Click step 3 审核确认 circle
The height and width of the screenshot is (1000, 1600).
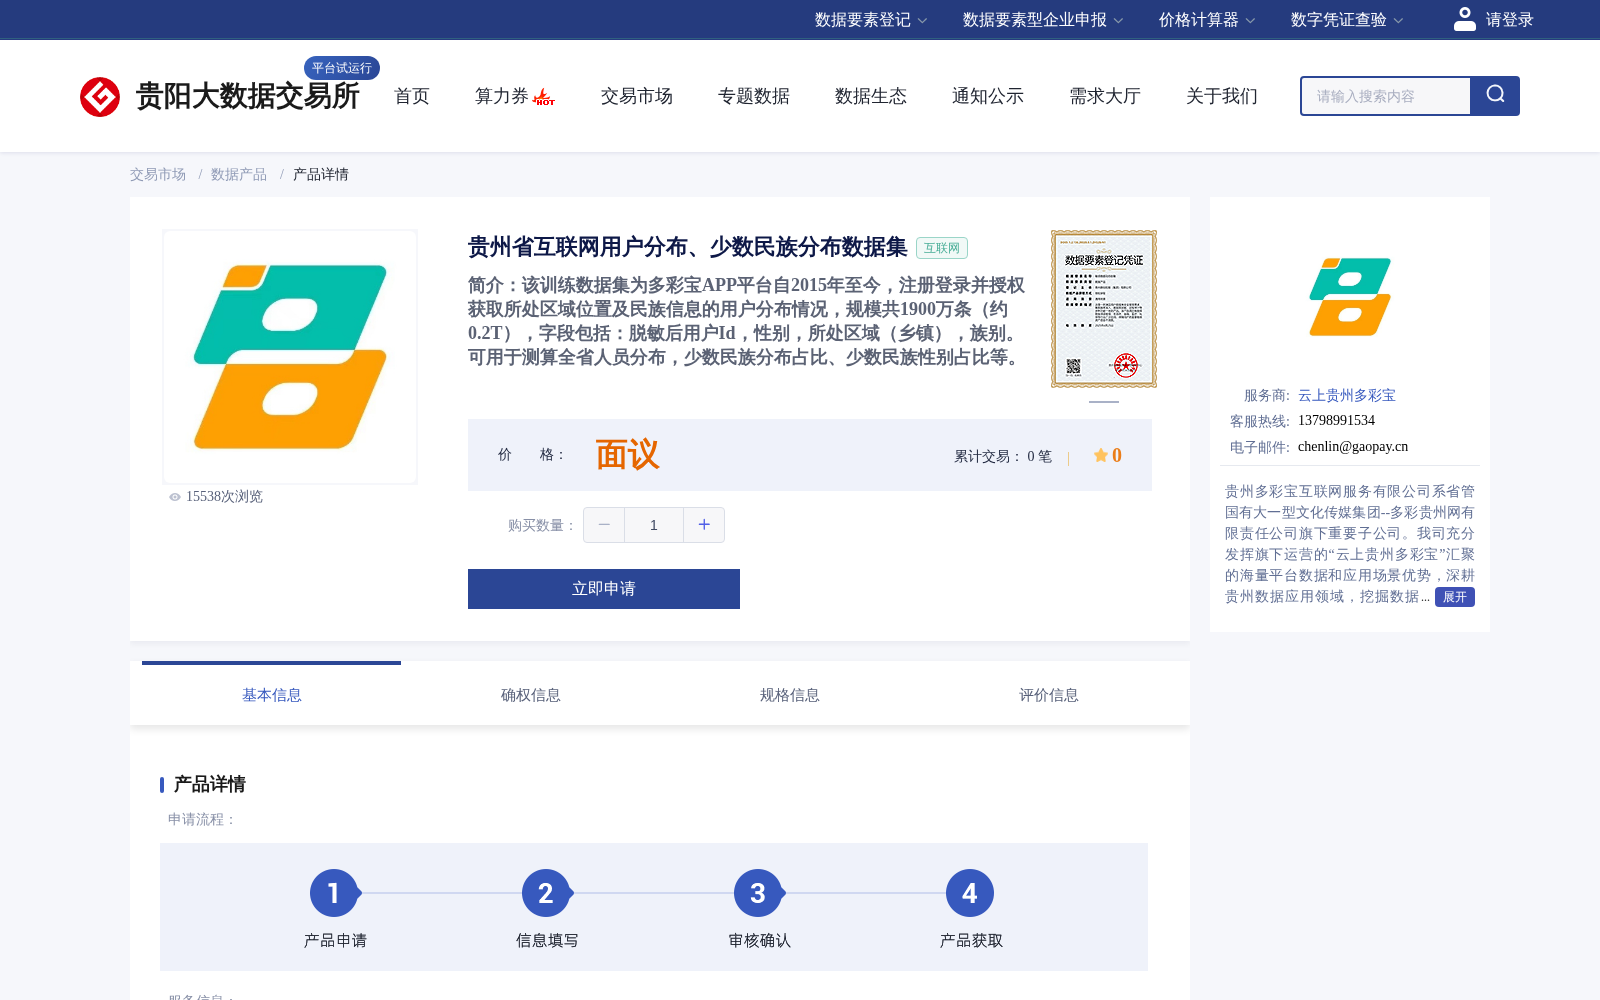point(758,893)
